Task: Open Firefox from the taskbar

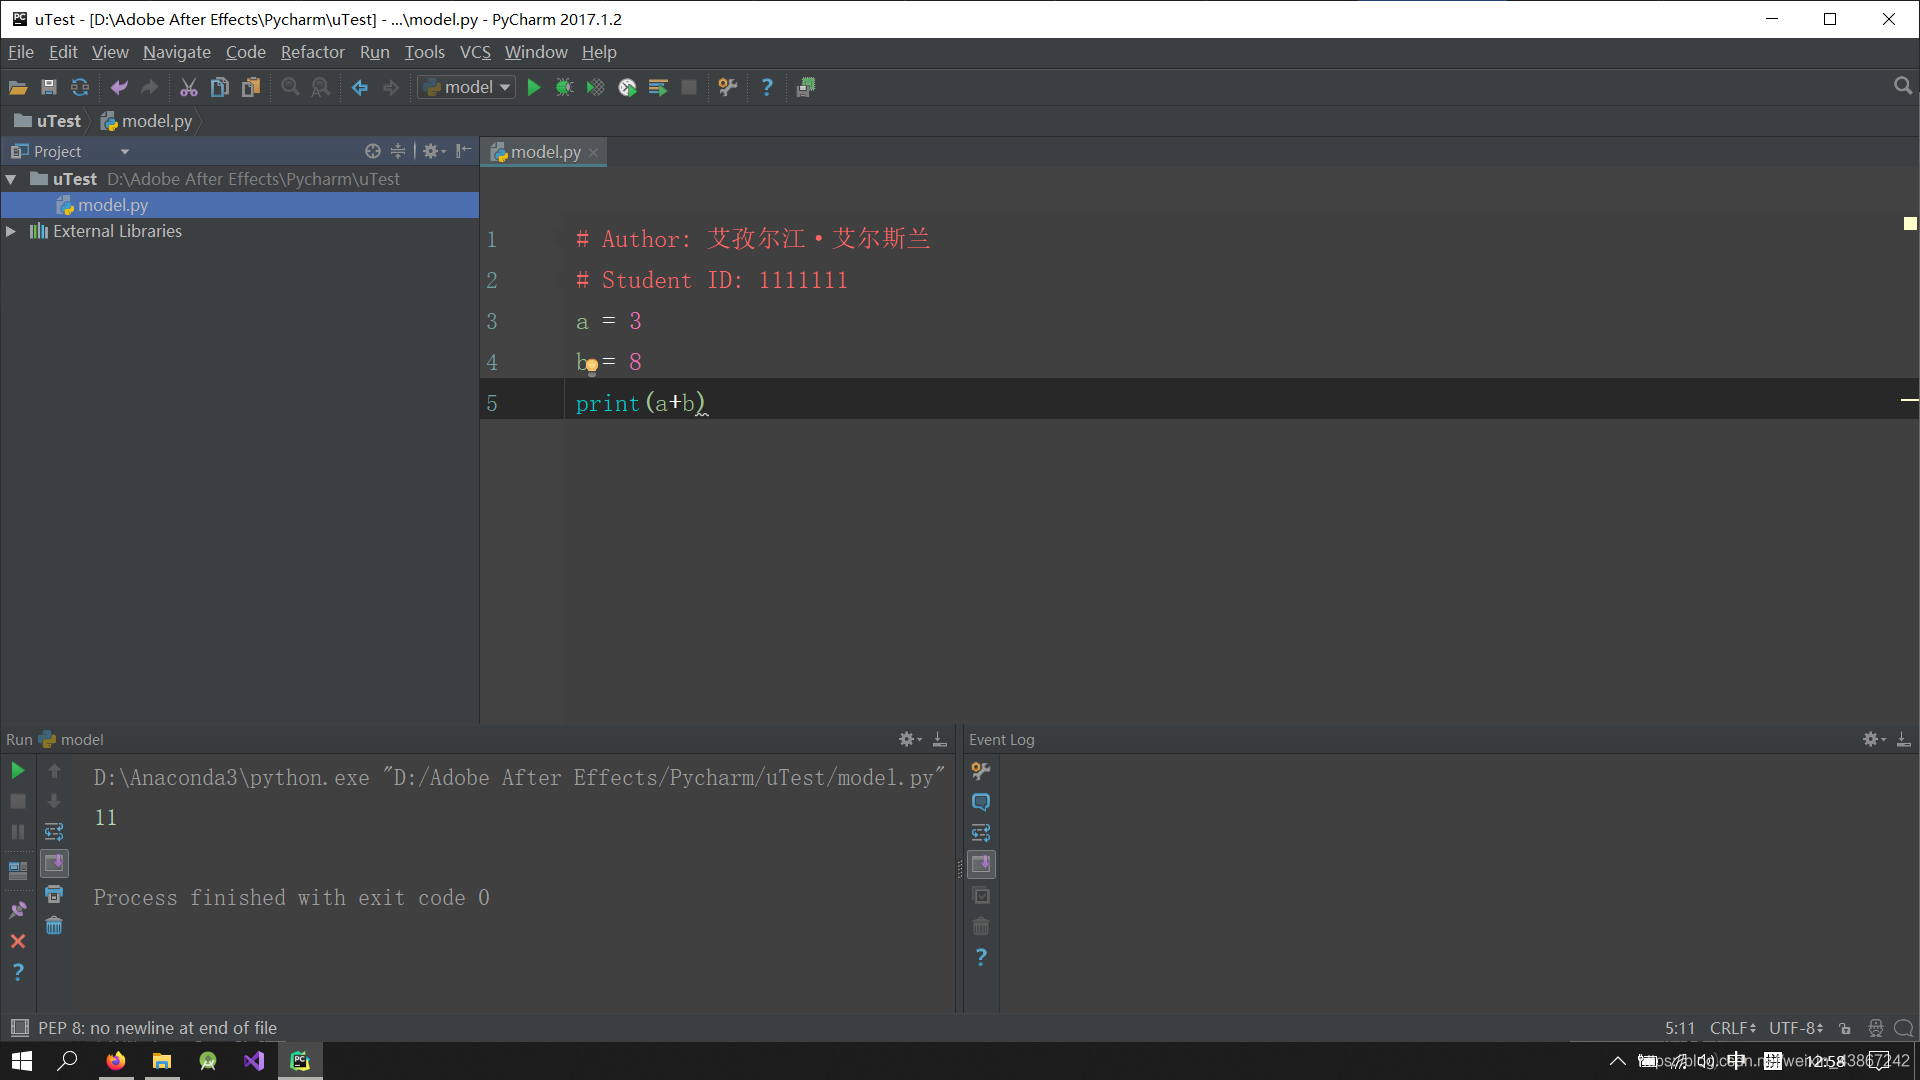Action: coord(116,1061)
